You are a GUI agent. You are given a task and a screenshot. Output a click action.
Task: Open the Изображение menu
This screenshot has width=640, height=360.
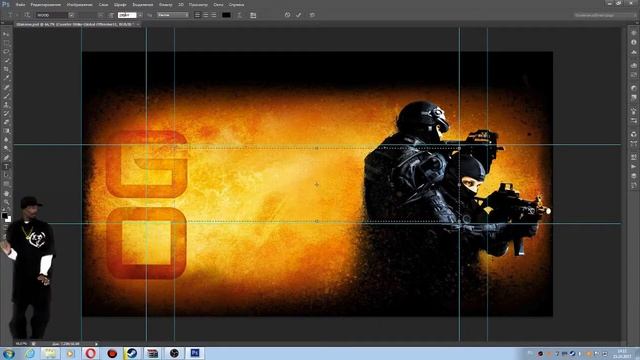79,4
